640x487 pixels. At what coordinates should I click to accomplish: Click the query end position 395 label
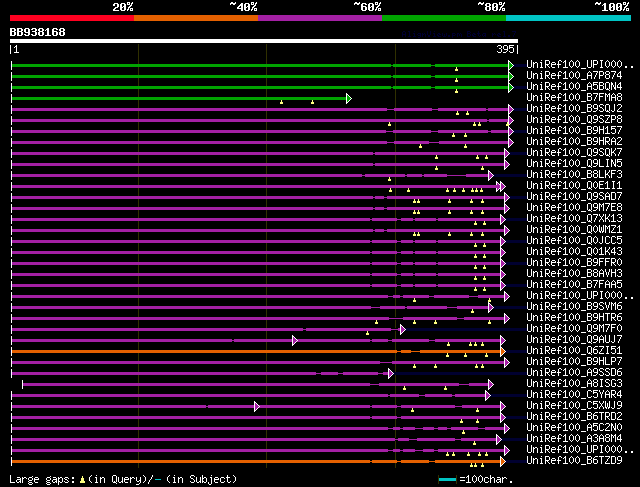tap(505, 49)
